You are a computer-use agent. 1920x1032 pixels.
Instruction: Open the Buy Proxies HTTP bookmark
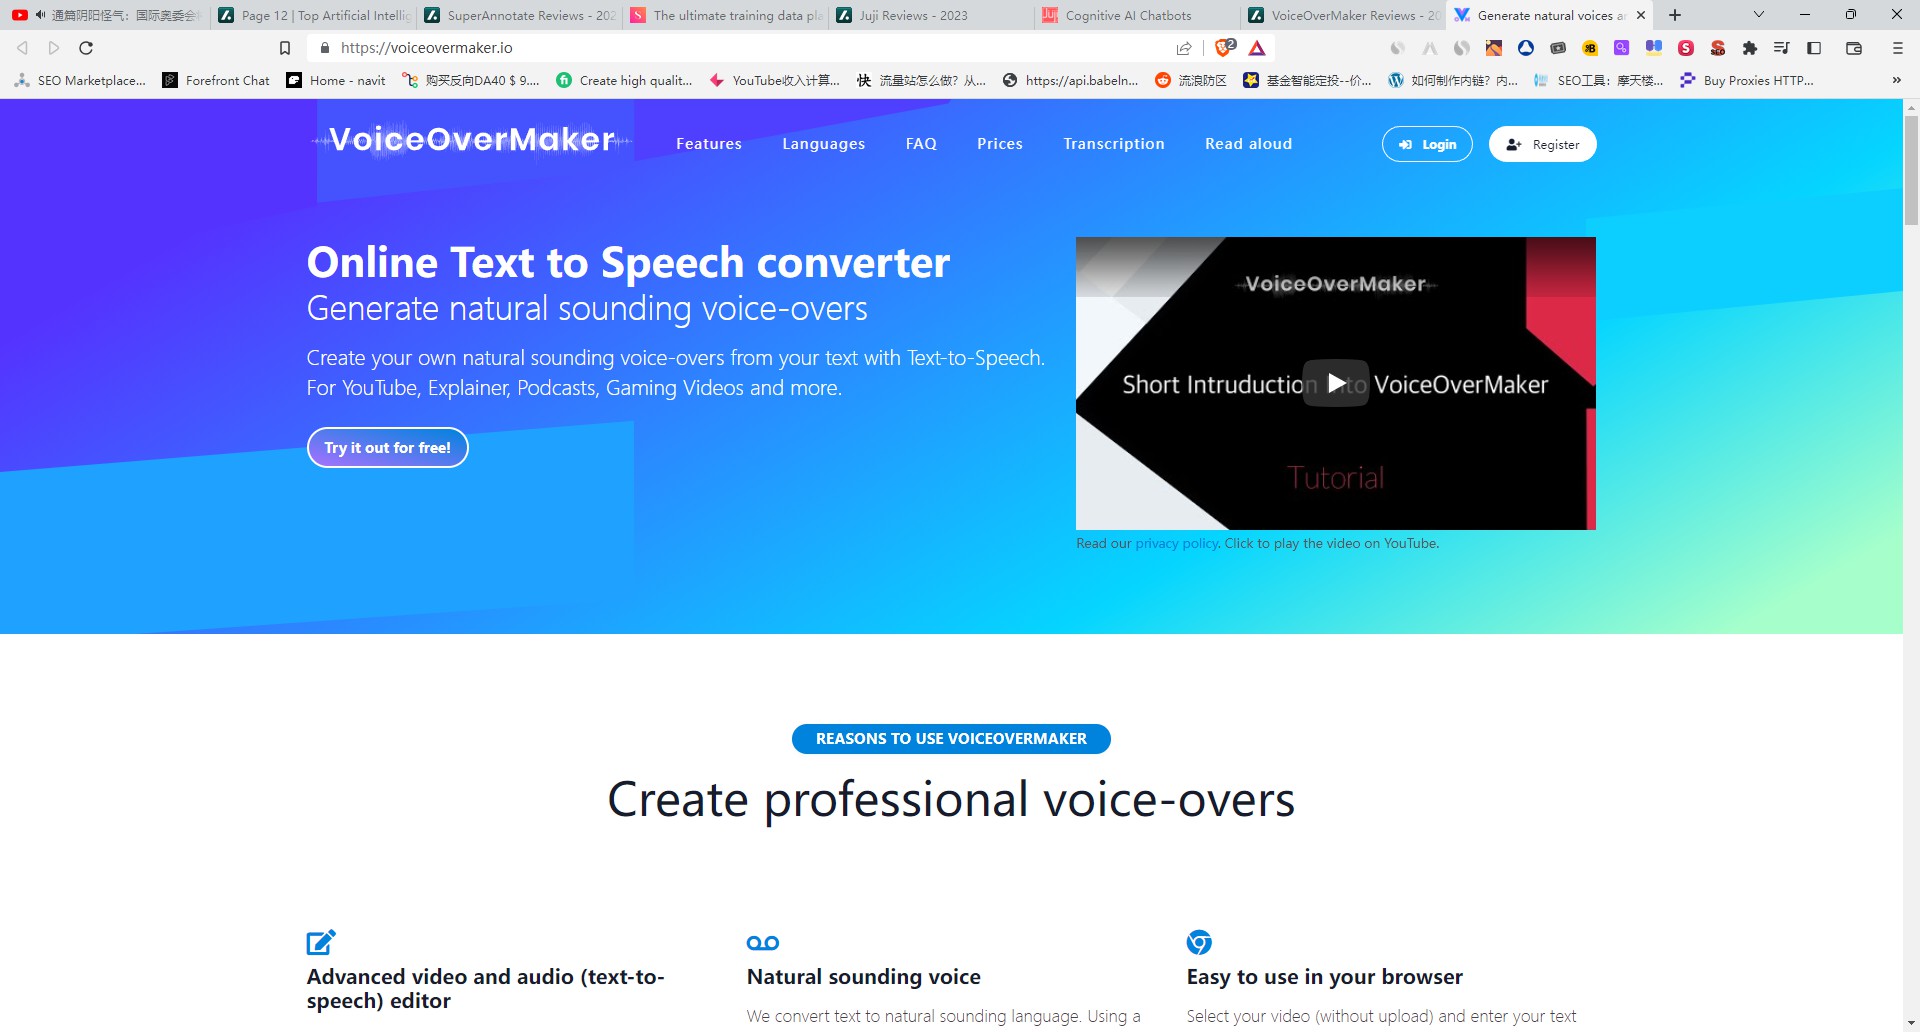pyautogui.click(x=1747, y=80)
